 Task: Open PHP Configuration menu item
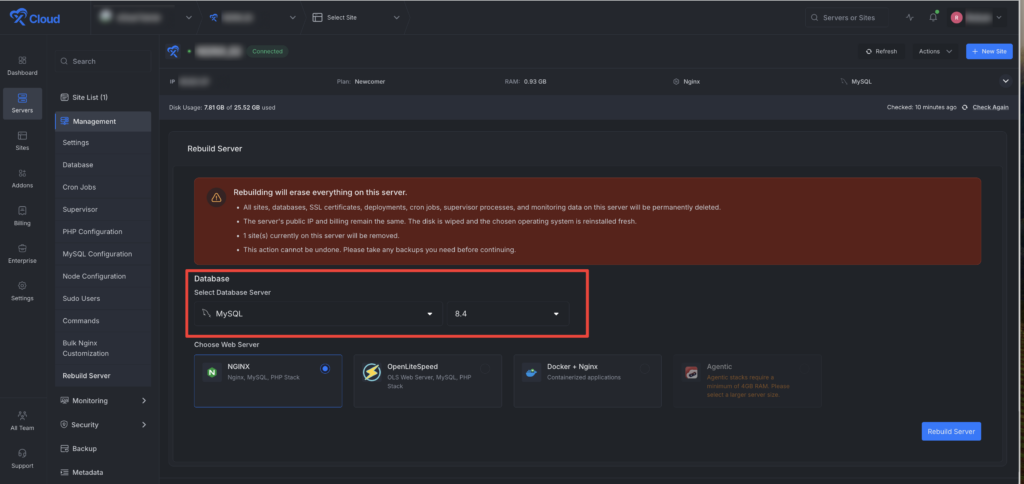click(x=92, y=231)
